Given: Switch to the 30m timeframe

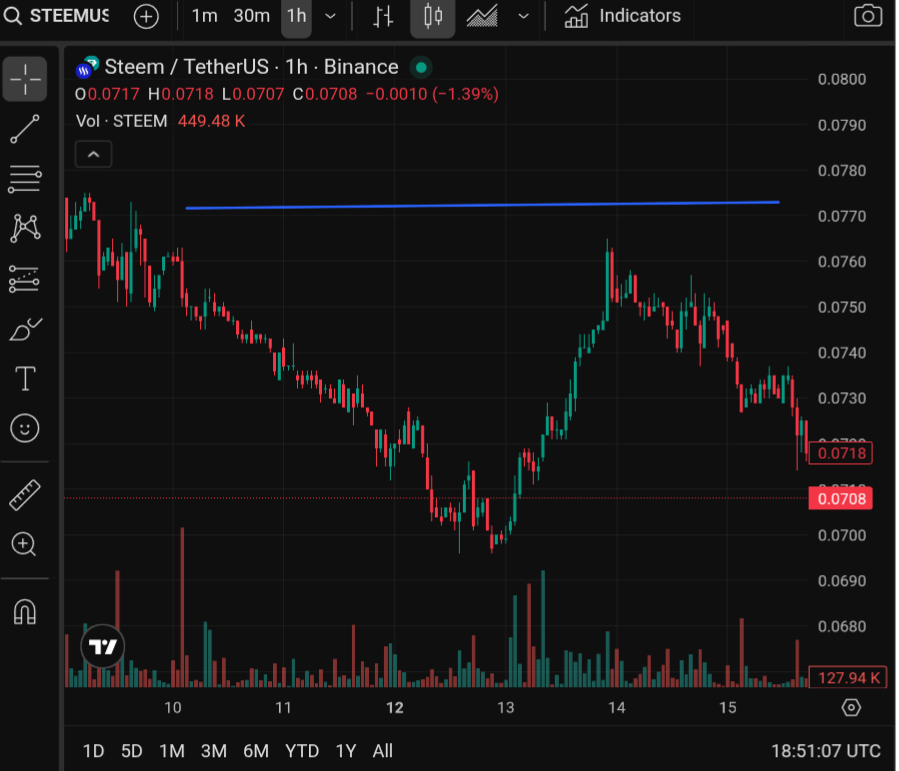Looking at the screenshot, I should (x=251, y=16).
